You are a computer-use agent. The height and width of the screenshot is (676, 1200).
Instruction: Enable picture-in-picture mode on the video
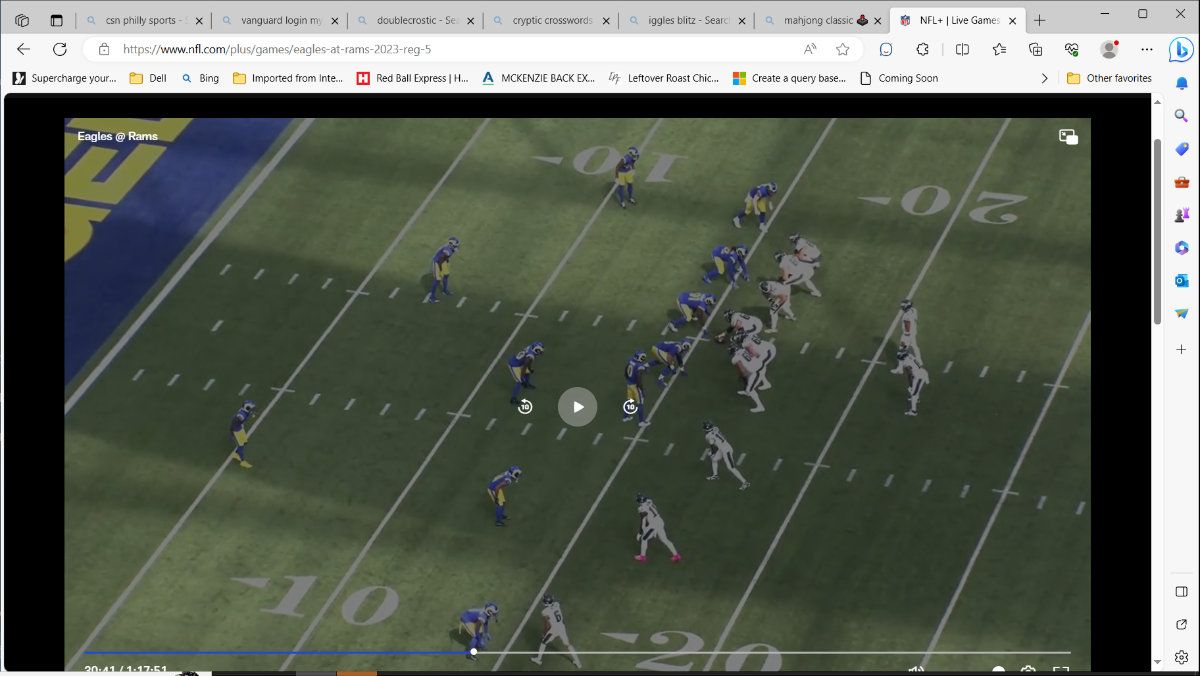coord(1068,137)
